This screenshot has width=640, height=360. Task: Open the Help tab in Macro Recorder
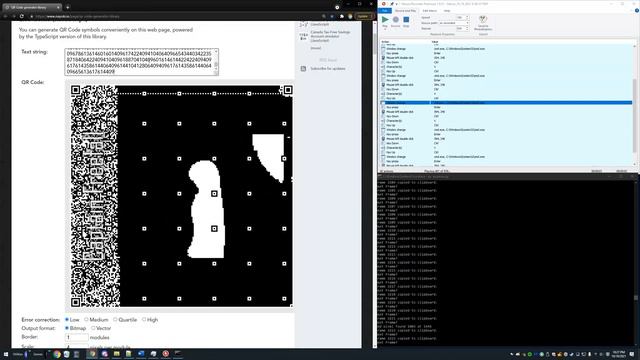[447, 11]
